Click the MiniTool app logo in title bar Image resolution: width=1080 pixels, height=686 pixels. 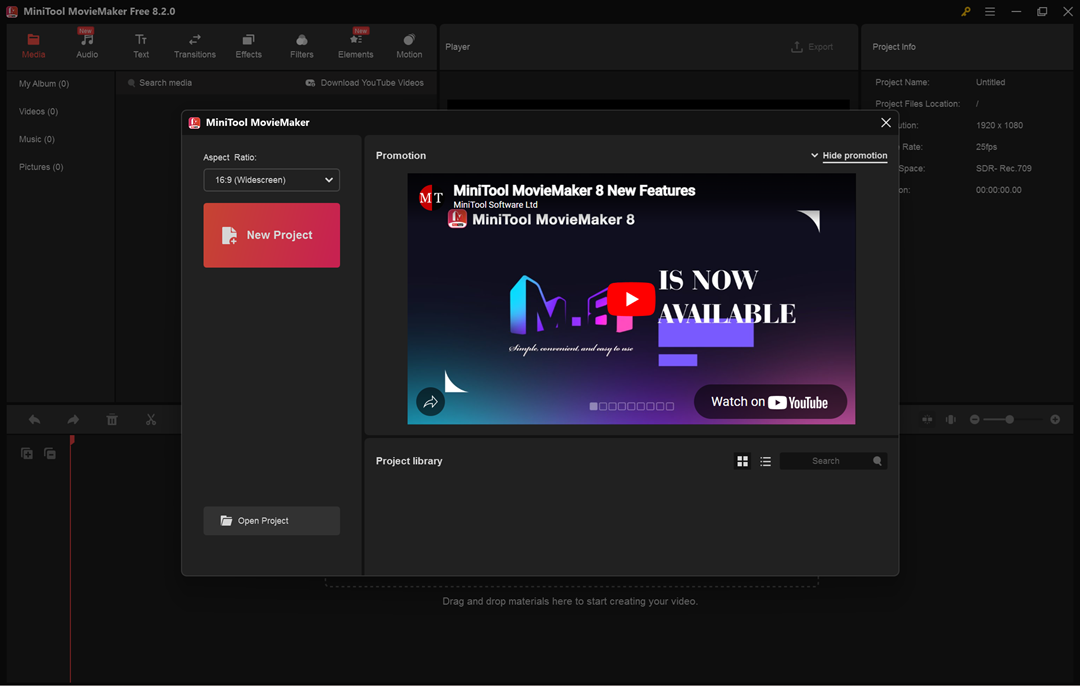coord(12,11)
